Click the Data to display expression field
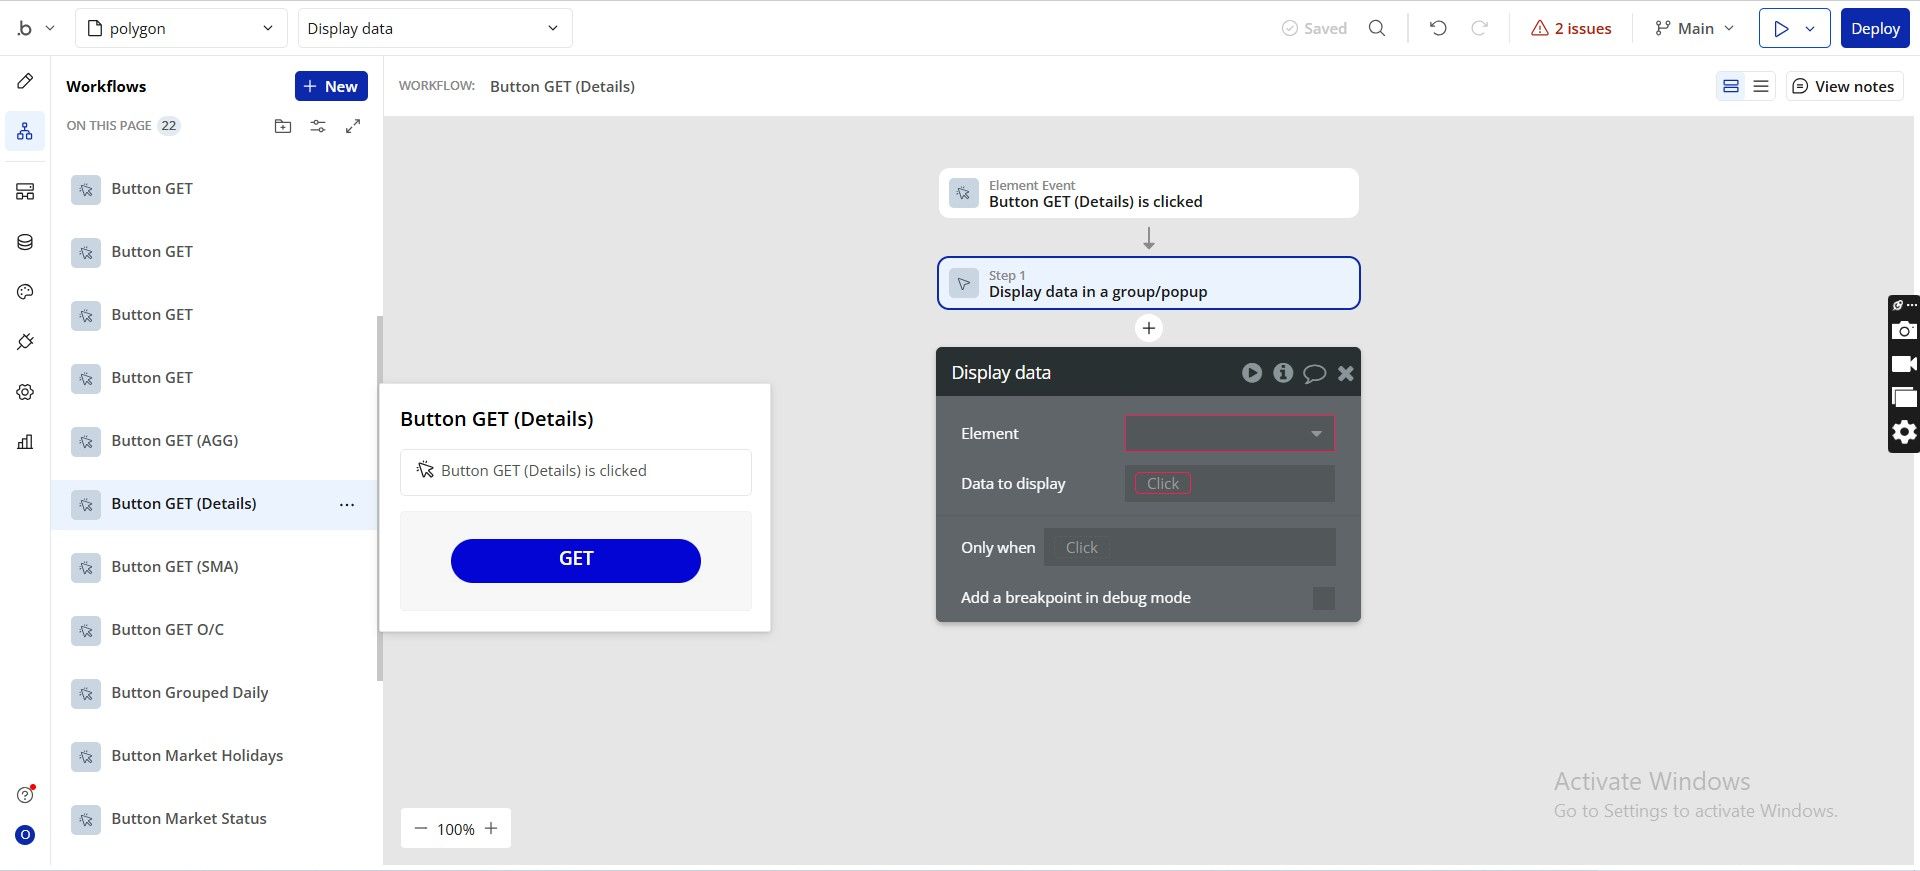The height and width of the screenshot is (871, 1920). pos(1230,483)
